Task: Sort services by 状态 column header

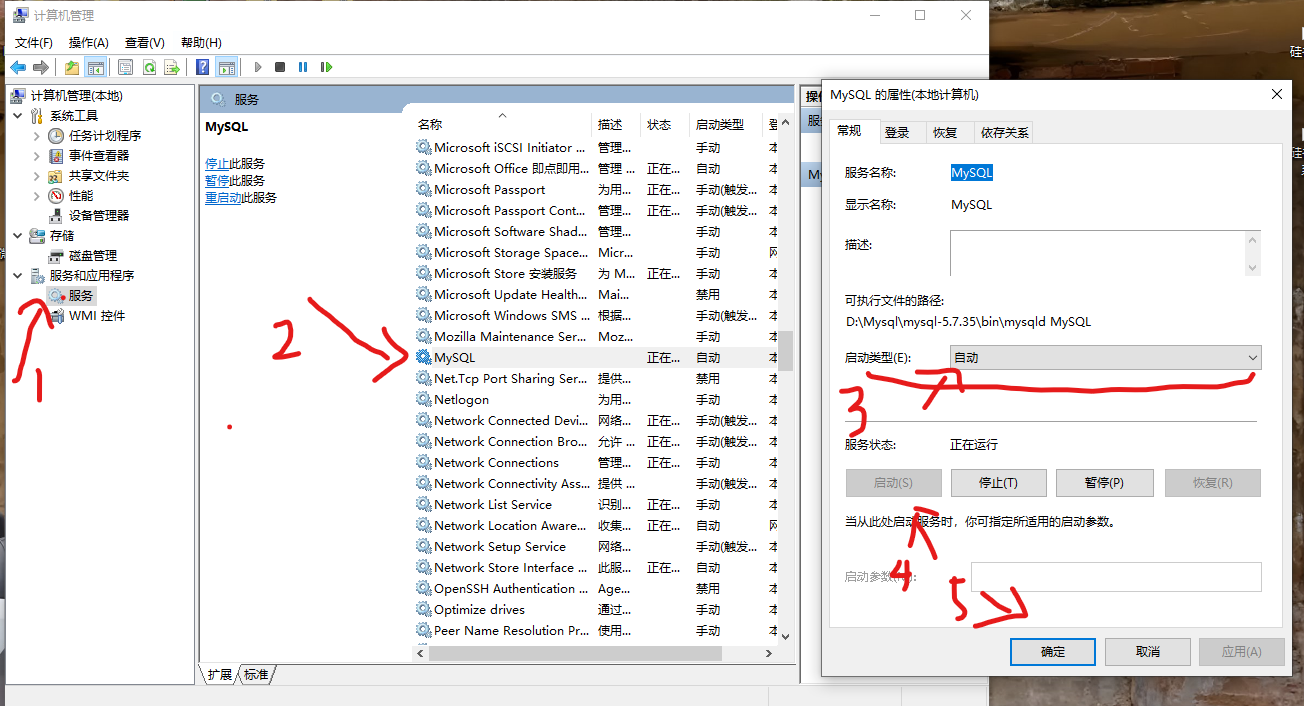Action: pos(665,124)
